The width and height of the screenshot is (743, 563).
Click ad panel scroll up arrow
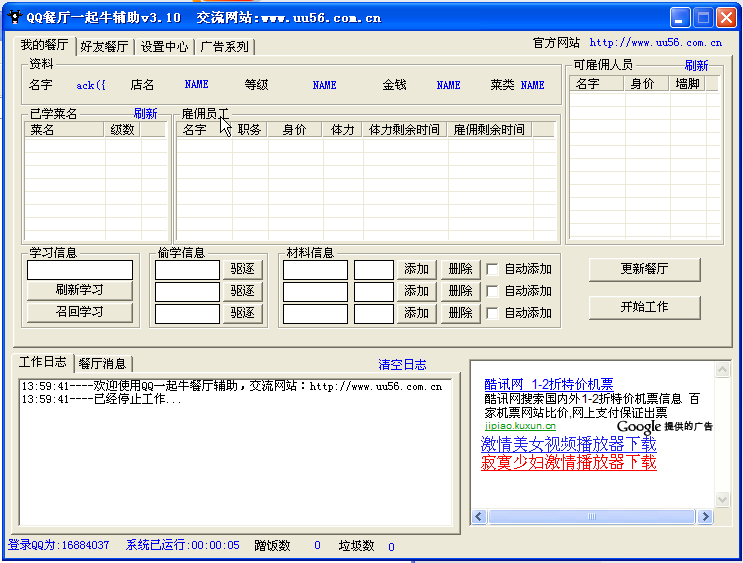pyautogui.click(x=722, y=370)
